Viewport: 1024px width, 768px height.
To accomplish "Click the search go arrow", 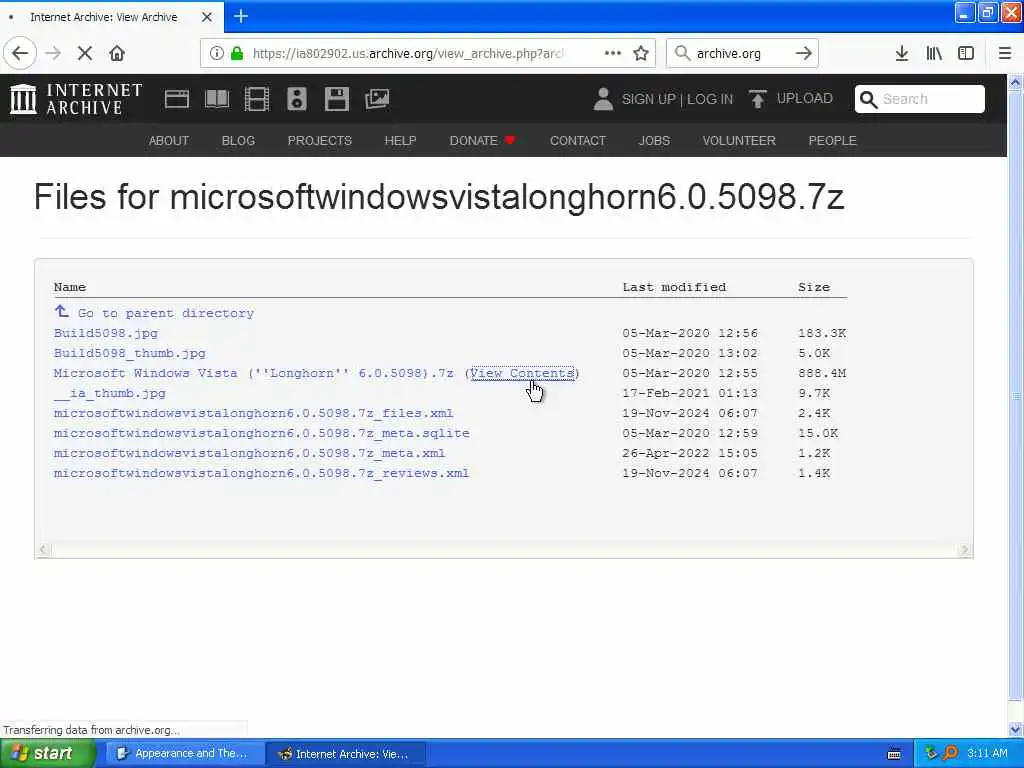I will tap(804, 54).
